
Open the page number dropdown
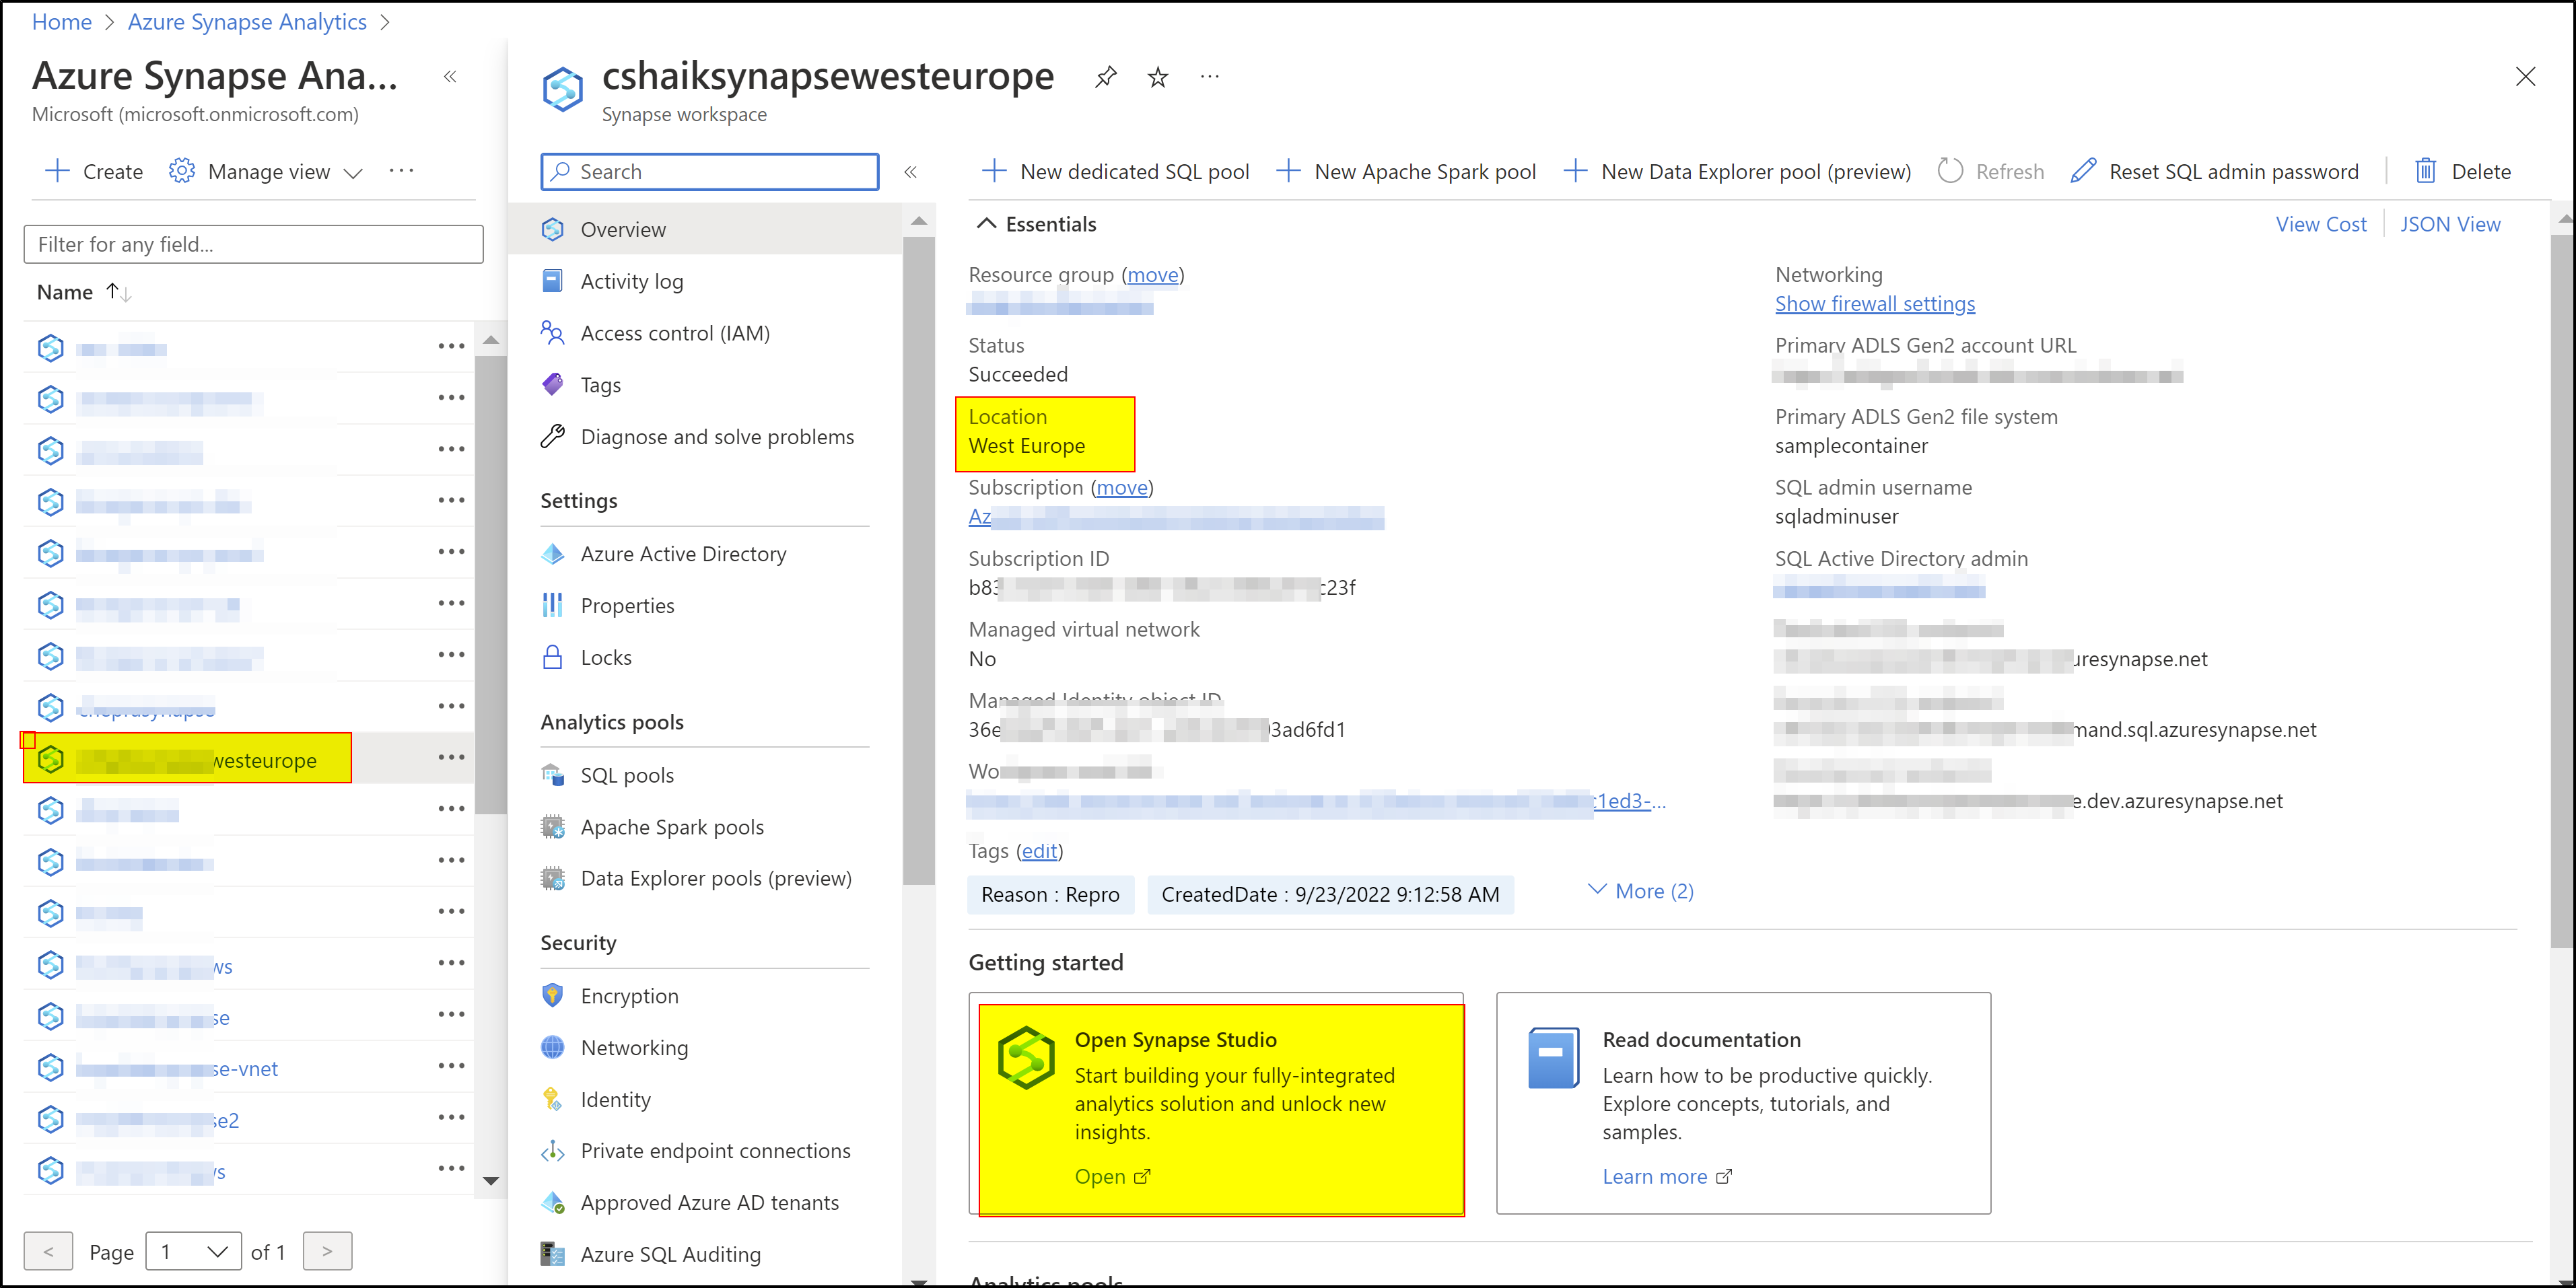[193, 1250]
